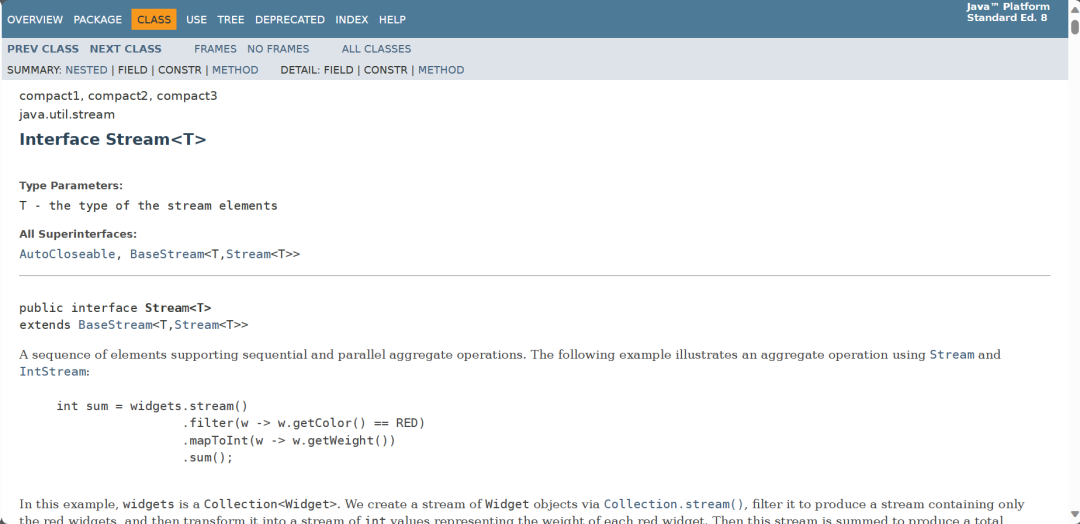Go to Prev Class
1080x524 pixels.
[43, 48]
